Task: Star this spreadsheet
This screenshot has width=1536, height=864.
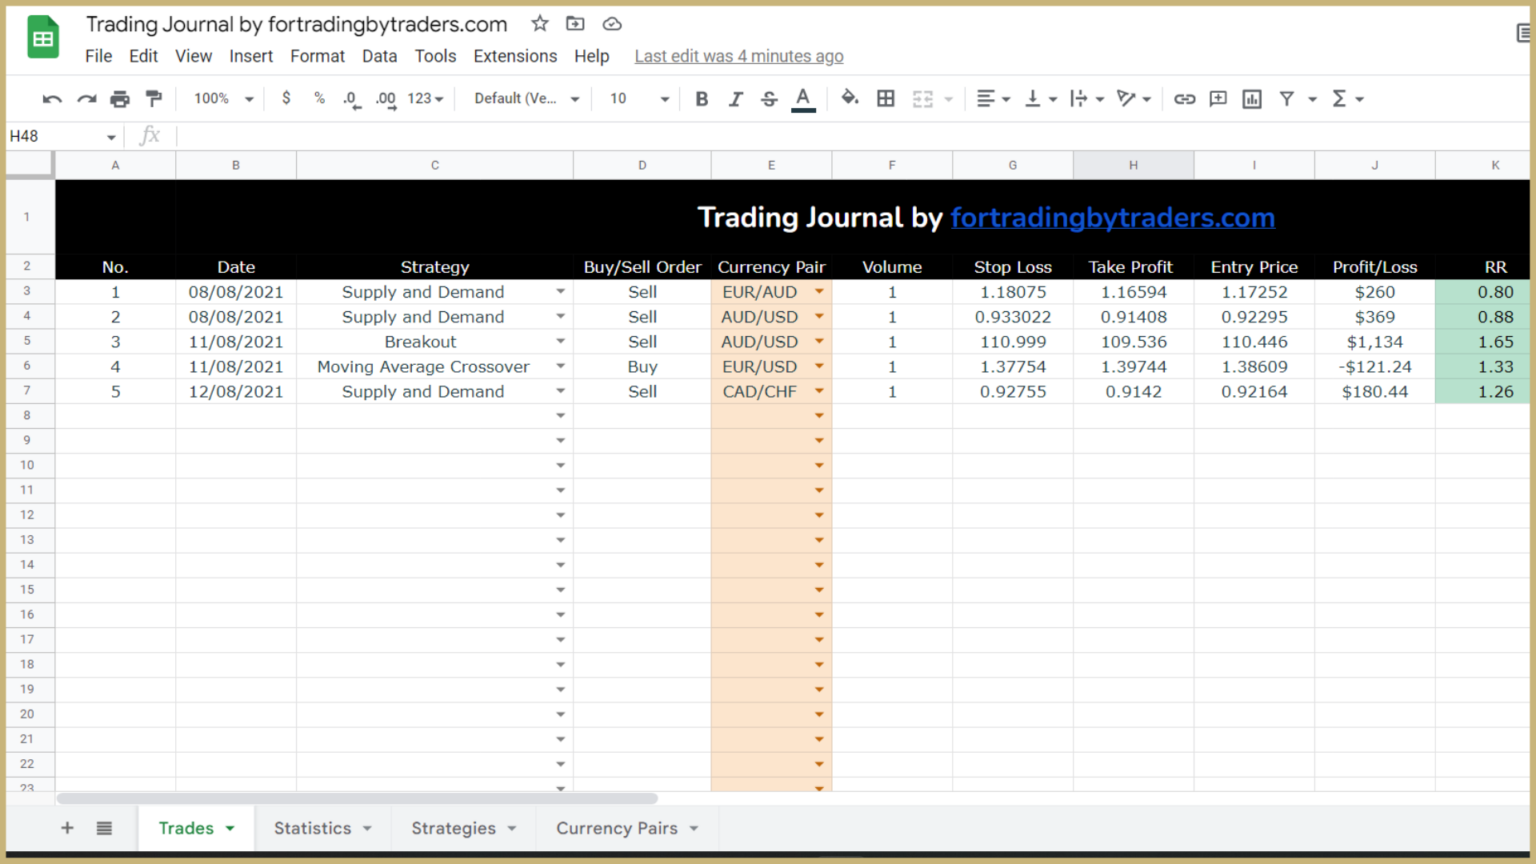Action: pos(539,23)
